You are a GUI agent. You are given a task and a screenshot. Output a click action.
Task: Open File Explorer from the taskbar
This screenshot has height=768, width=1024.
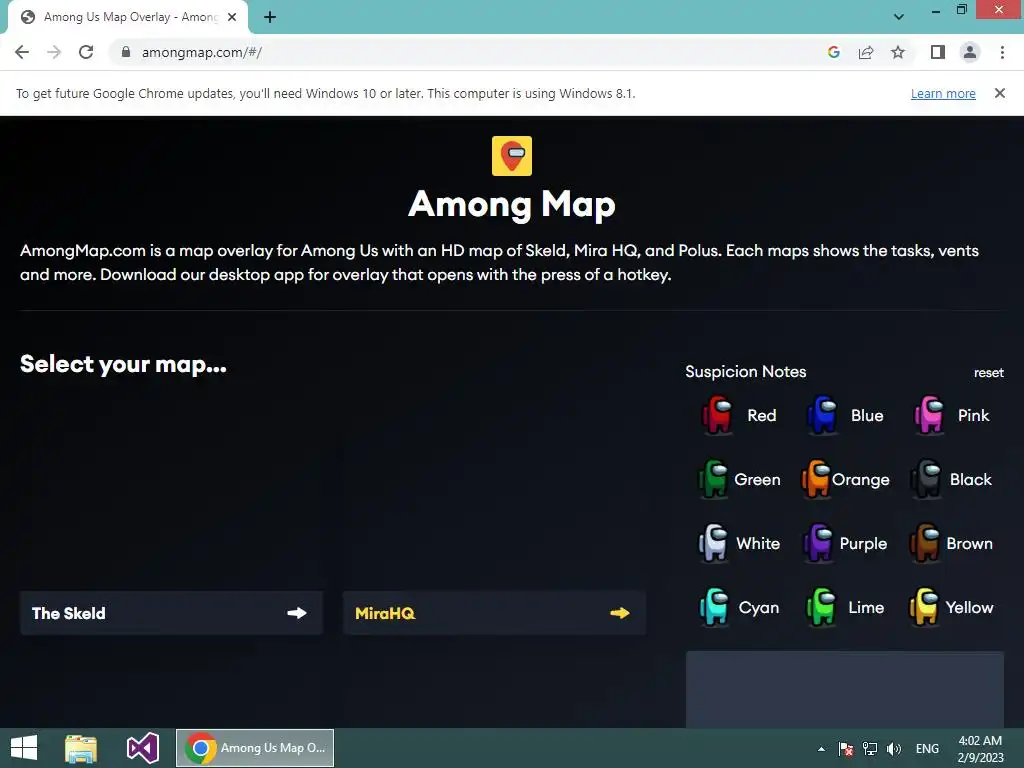click(81, 748)
